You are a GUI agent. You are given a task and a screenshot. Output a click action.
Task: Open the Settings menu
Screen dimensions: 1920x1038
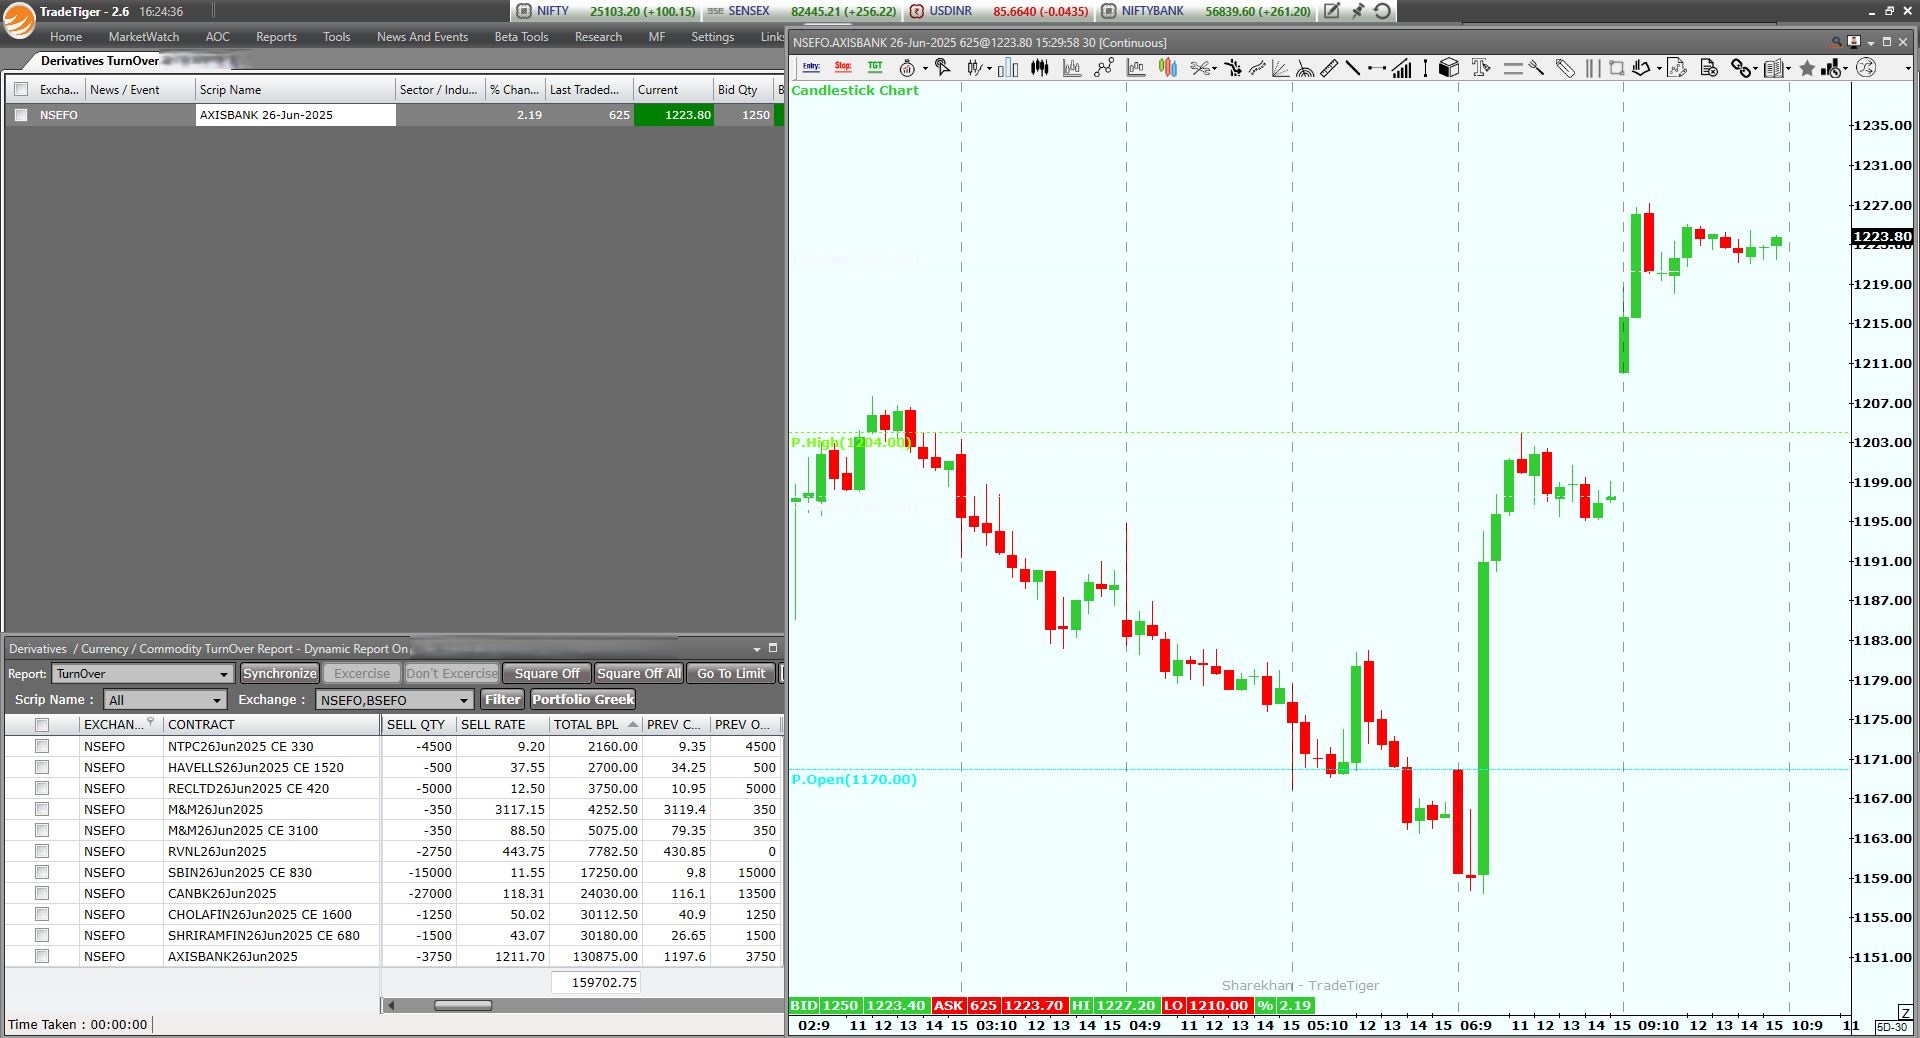712,37
